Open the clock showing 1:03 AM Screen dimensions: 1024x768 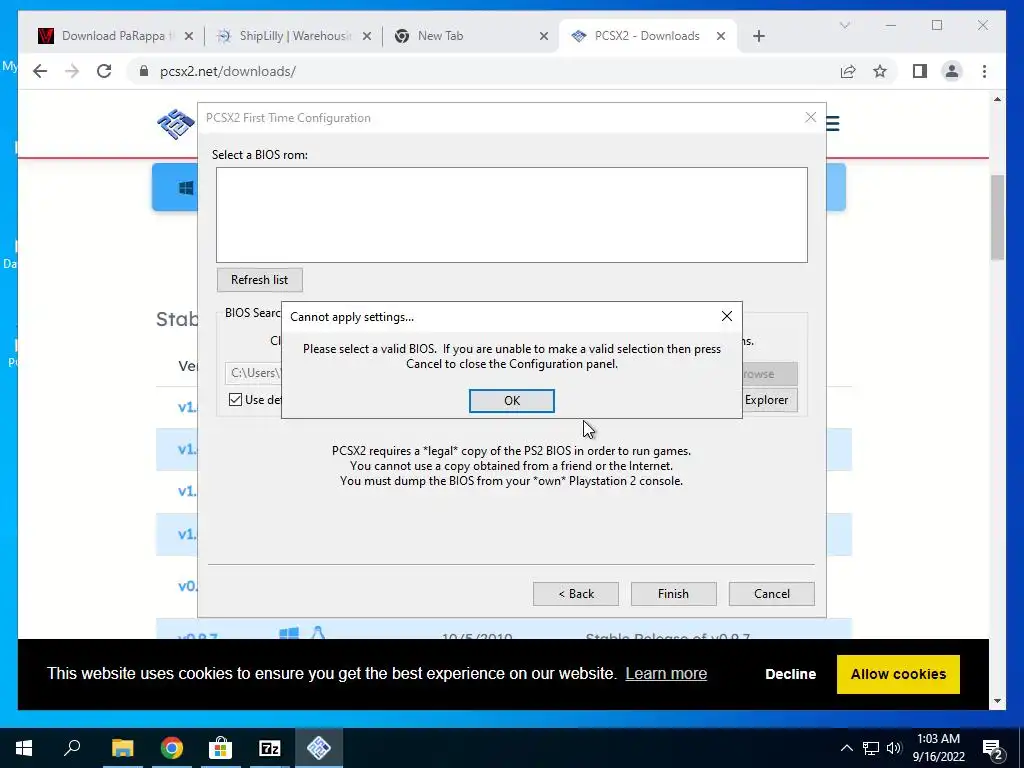click(x=938, y=748)
